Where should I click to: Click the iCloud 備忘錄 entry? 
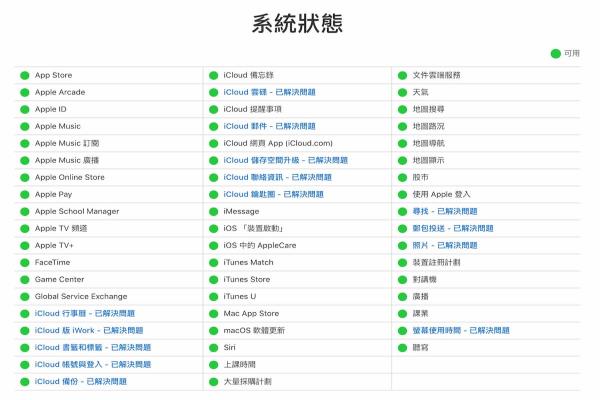[x=249, y=75]
